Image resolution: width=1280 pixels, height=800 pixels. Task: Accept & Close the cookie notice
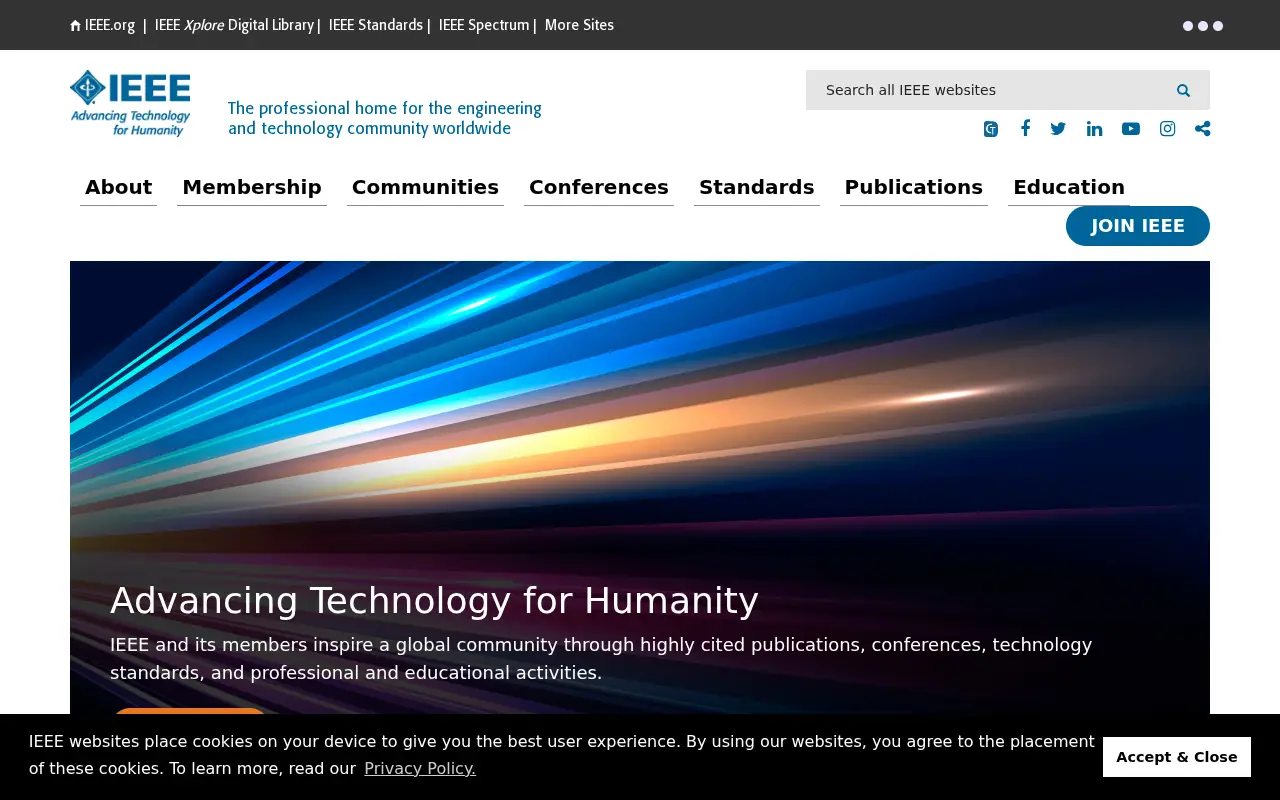1177,757
